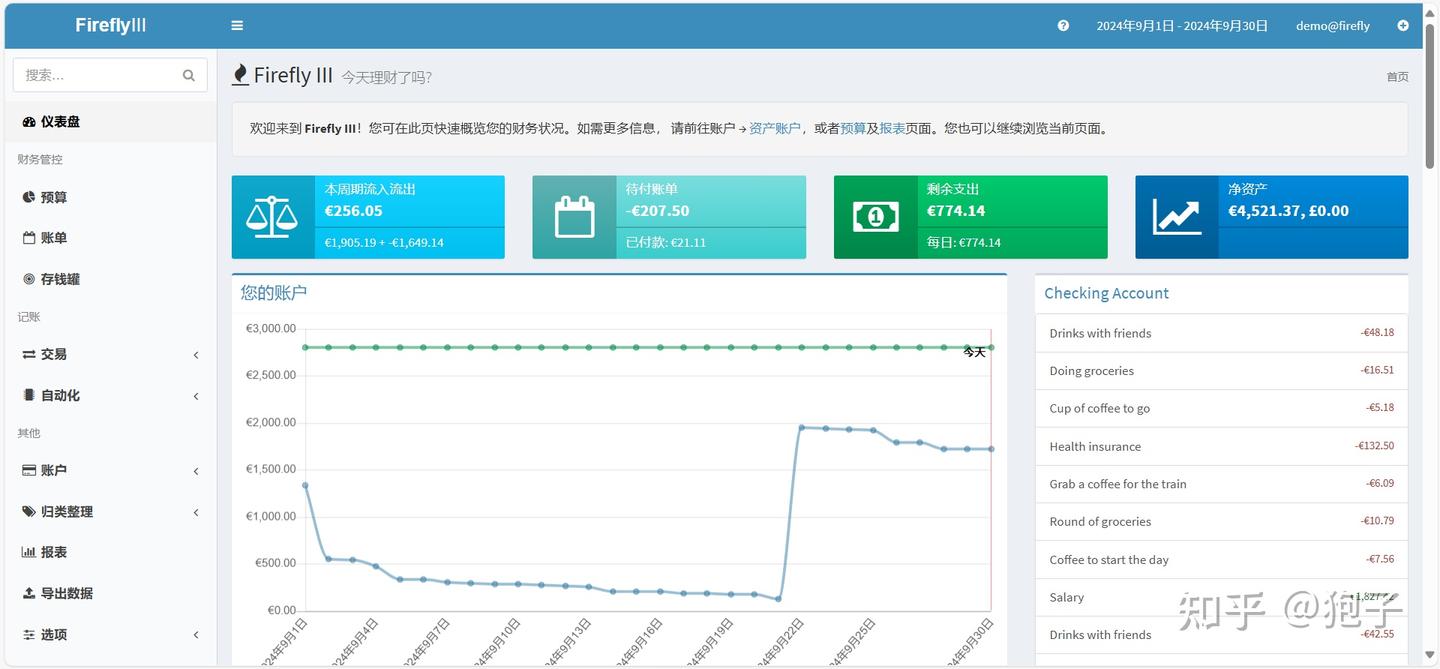Click the search magnifier icon
Screen dimensions: 1440x669
click(x=189, y=75)
